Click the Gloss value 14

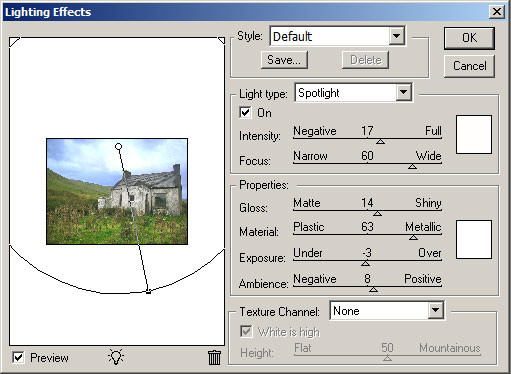(x=367, y=203)
